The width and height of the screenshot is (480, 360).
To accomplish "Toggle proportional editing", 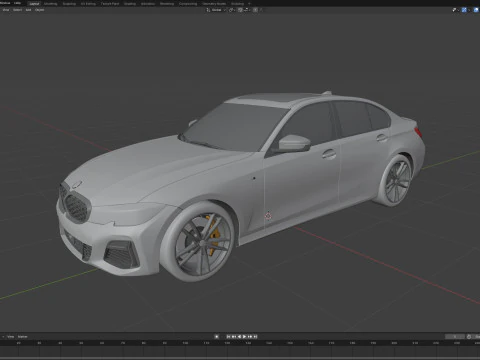I will 255,10.
